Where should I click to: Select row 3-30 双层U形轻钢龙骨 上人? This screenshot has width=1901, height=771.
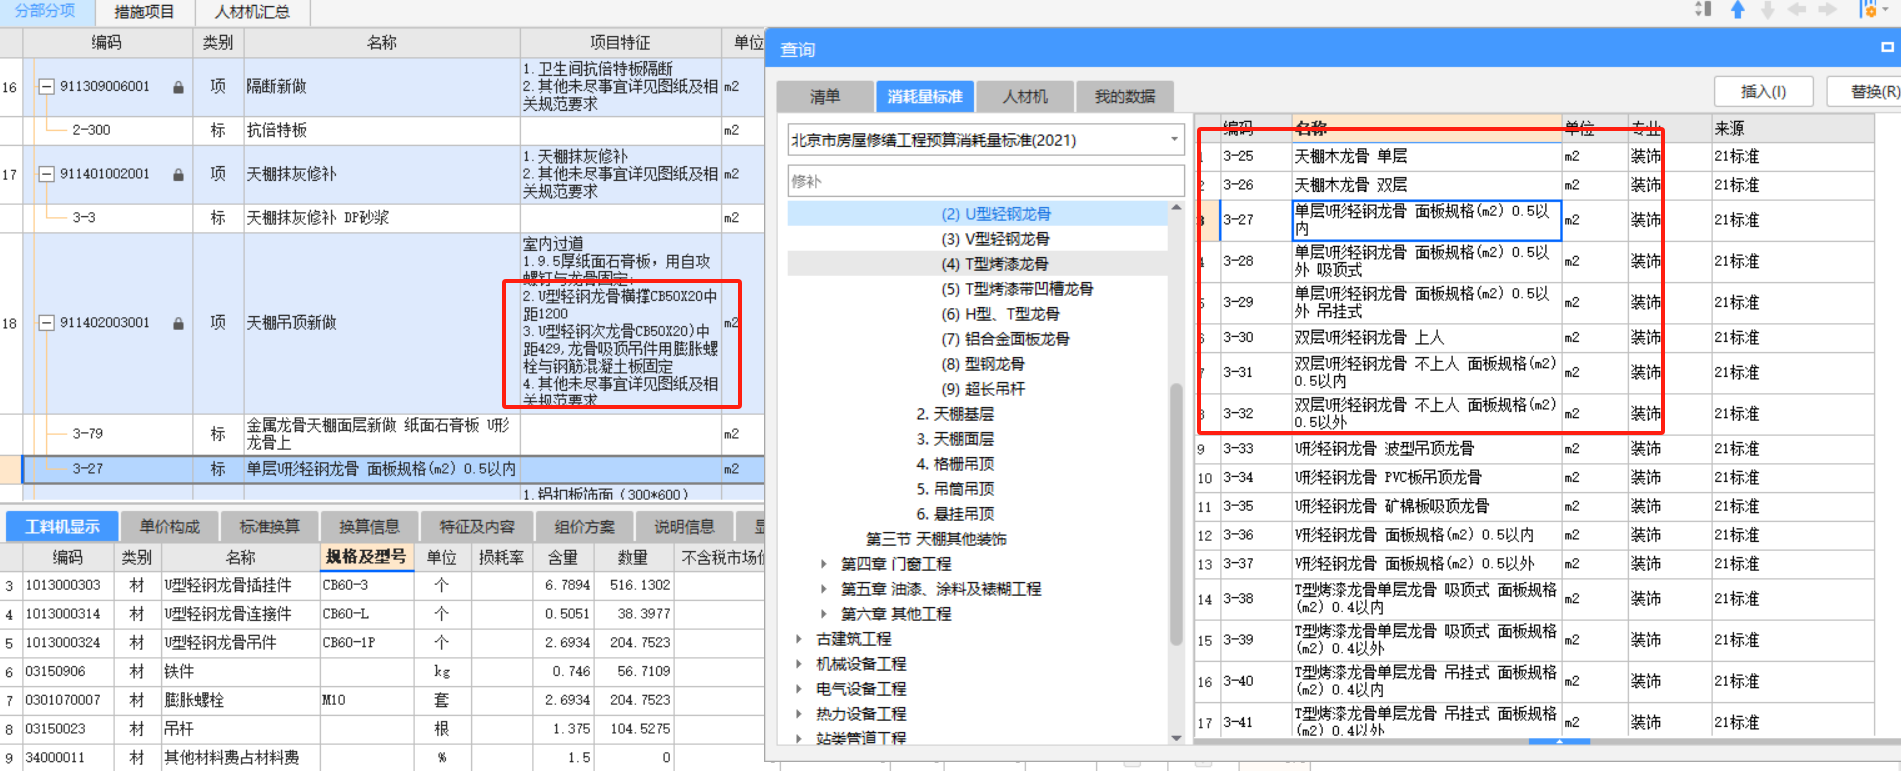pyautogui.click(x=1535, y=338)
